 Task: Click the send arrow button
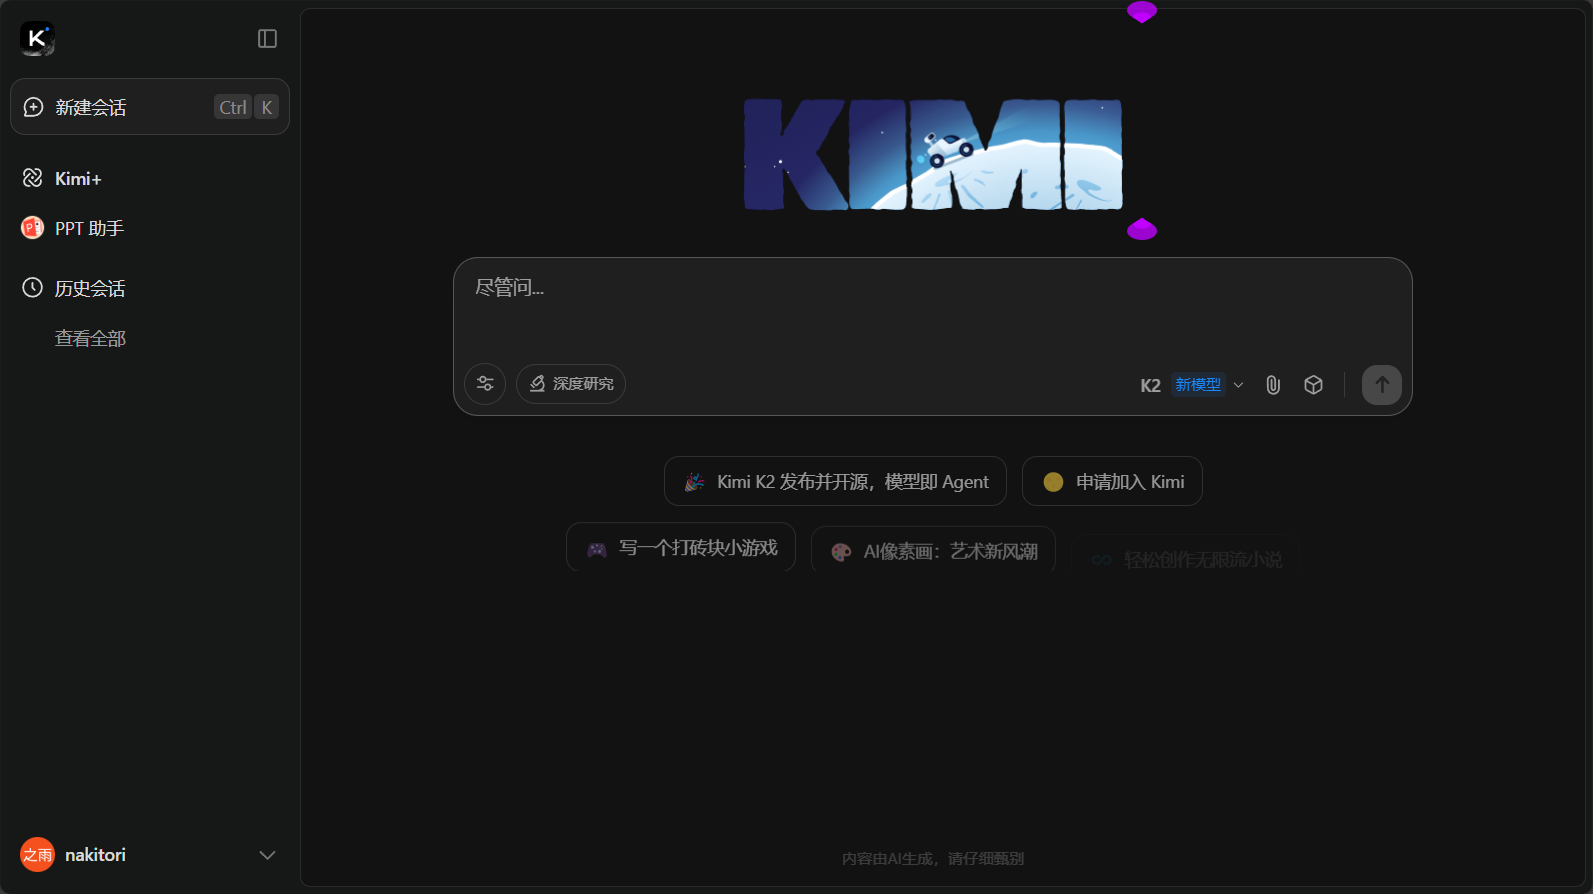(1382, 385)
